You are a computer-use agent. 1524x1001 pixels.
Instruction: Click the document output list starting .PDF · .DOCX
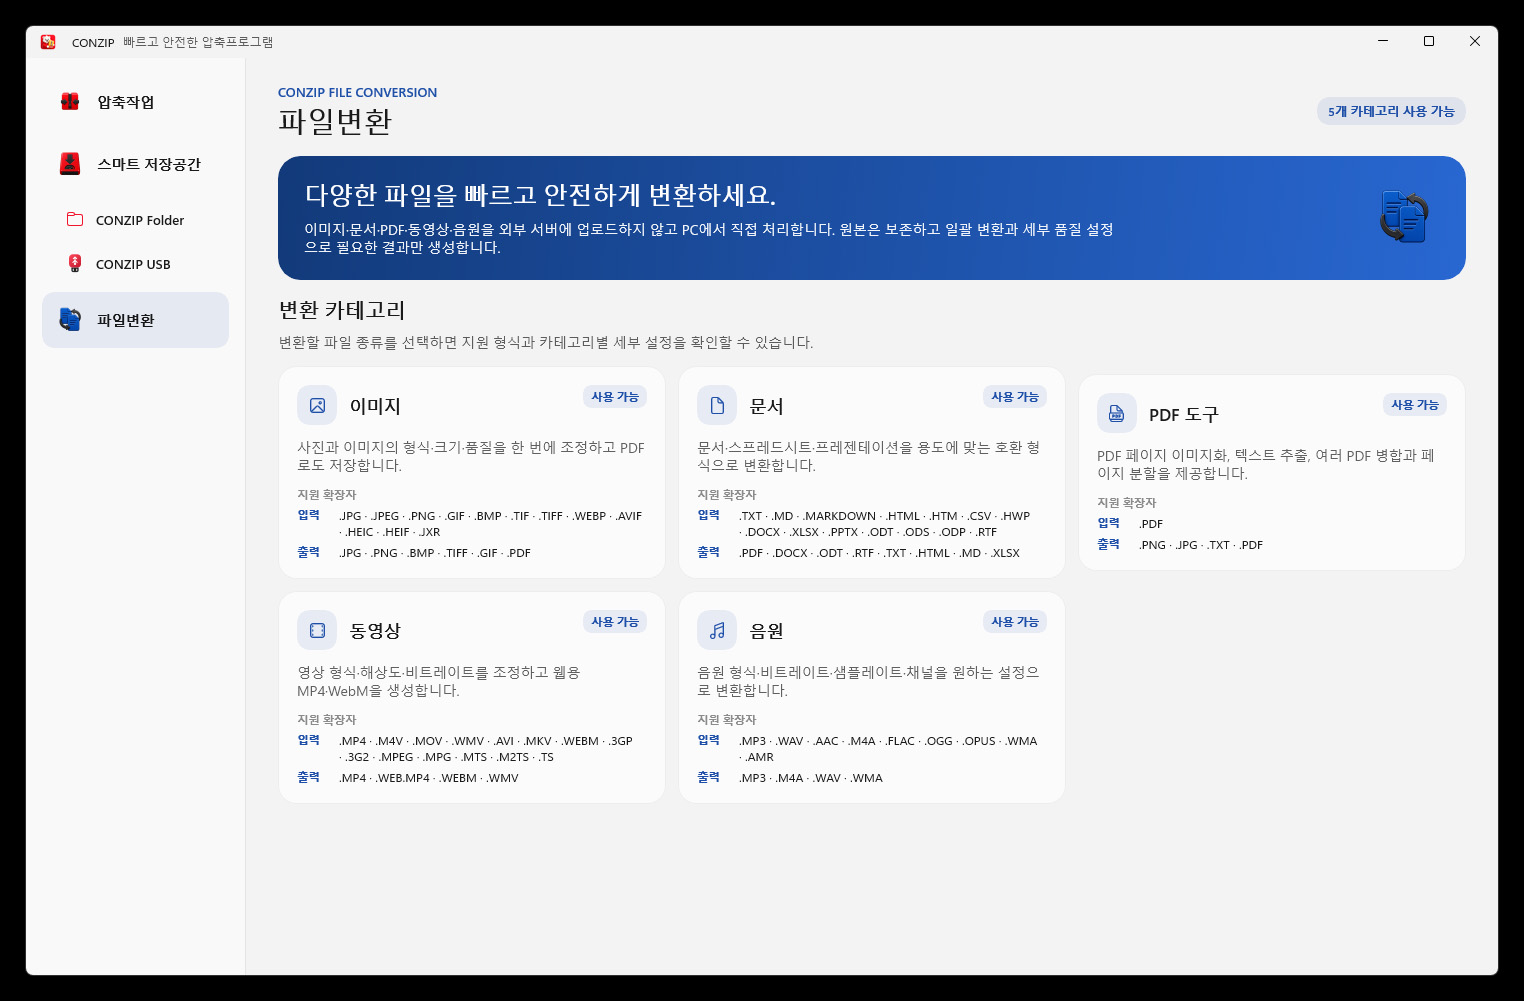click(x=879, y=553)
